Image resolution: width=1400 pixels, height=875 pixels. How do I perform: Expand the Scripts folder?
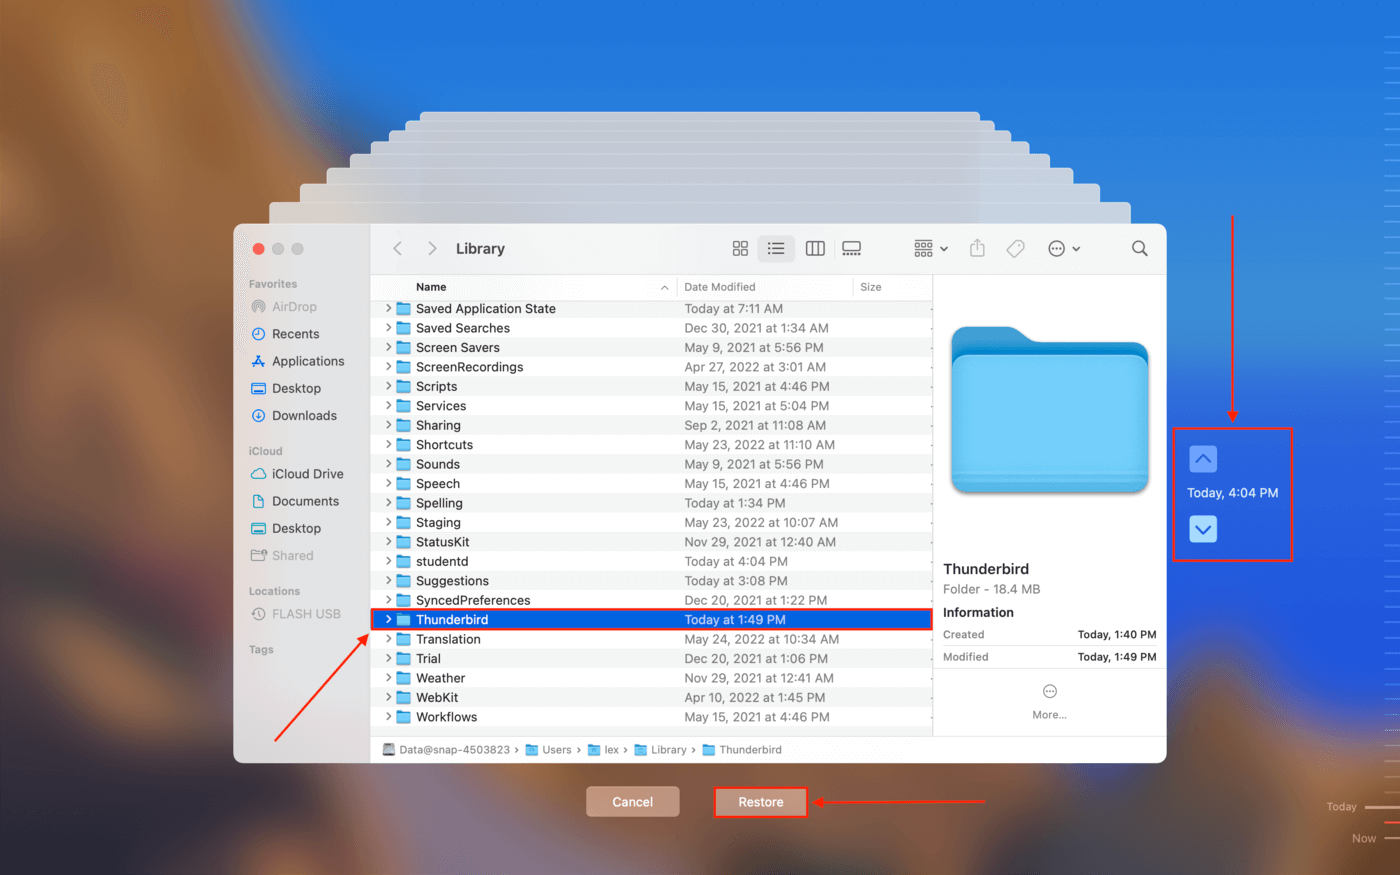[388, 387]
